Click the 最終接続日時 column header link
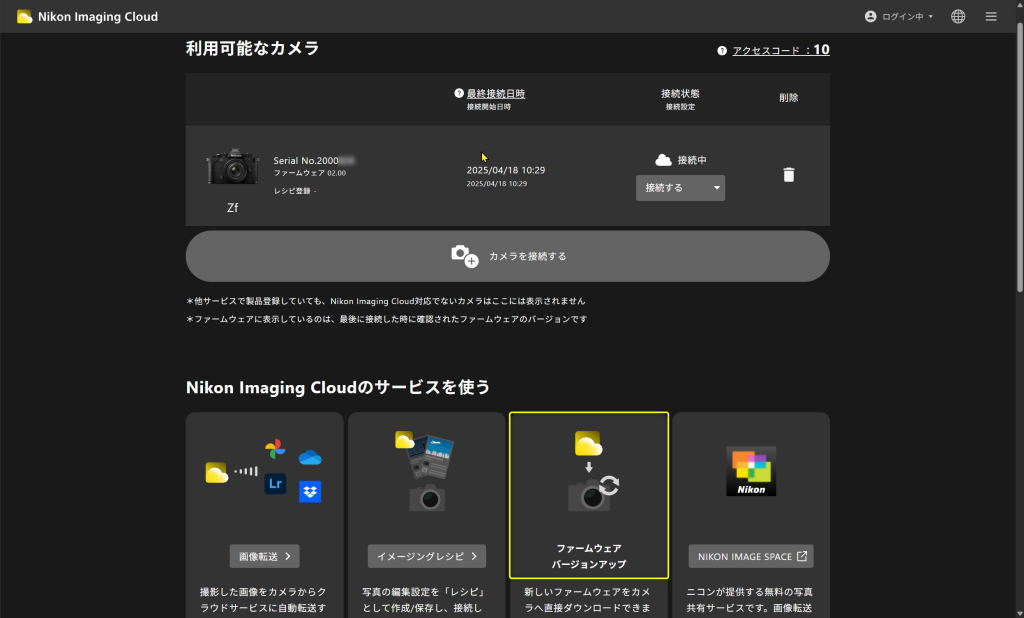This screenshot has height=618, width=1024. (x=496, y=94)
